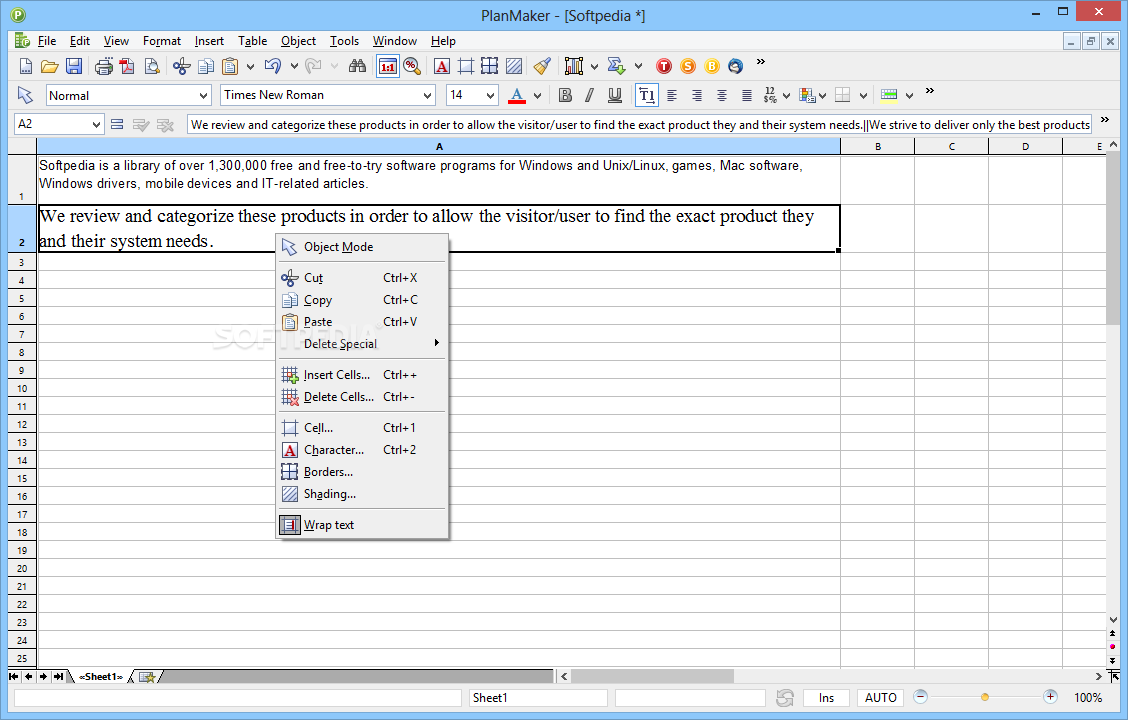Choose Character... from the context menu
1128x720 pixels.
(362, 450)
